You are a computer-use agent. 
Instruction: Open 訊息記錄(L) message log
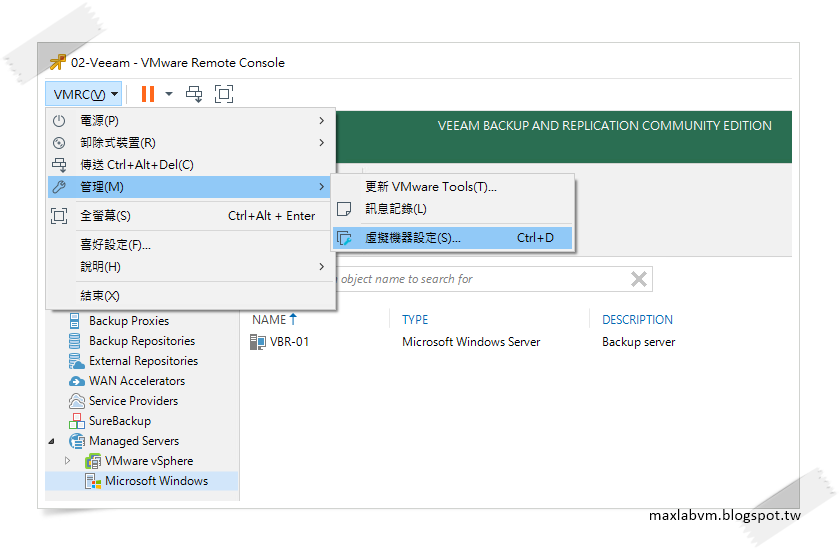[x=453, y=209]
